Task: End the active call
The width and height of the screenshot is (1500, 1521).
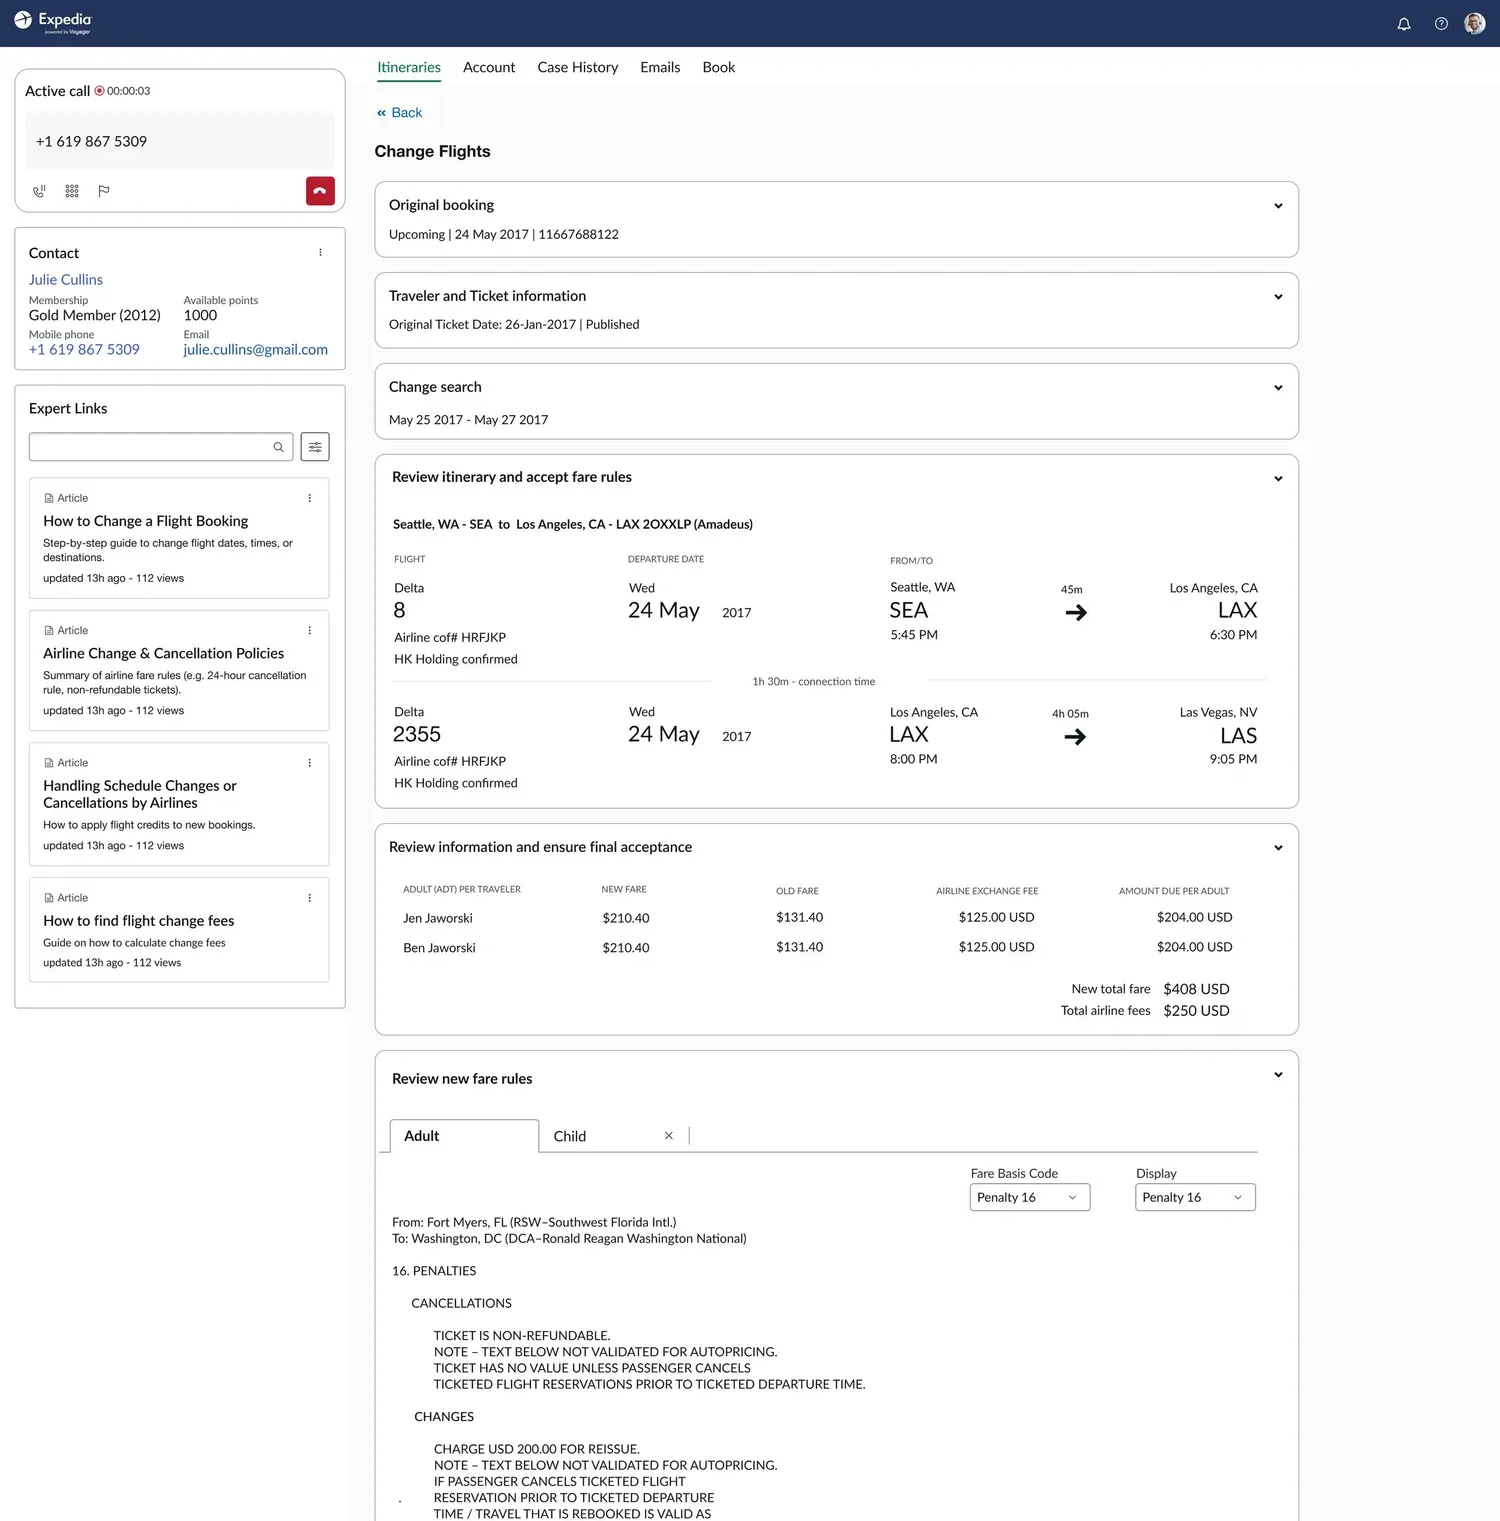Action: [320, 191]
